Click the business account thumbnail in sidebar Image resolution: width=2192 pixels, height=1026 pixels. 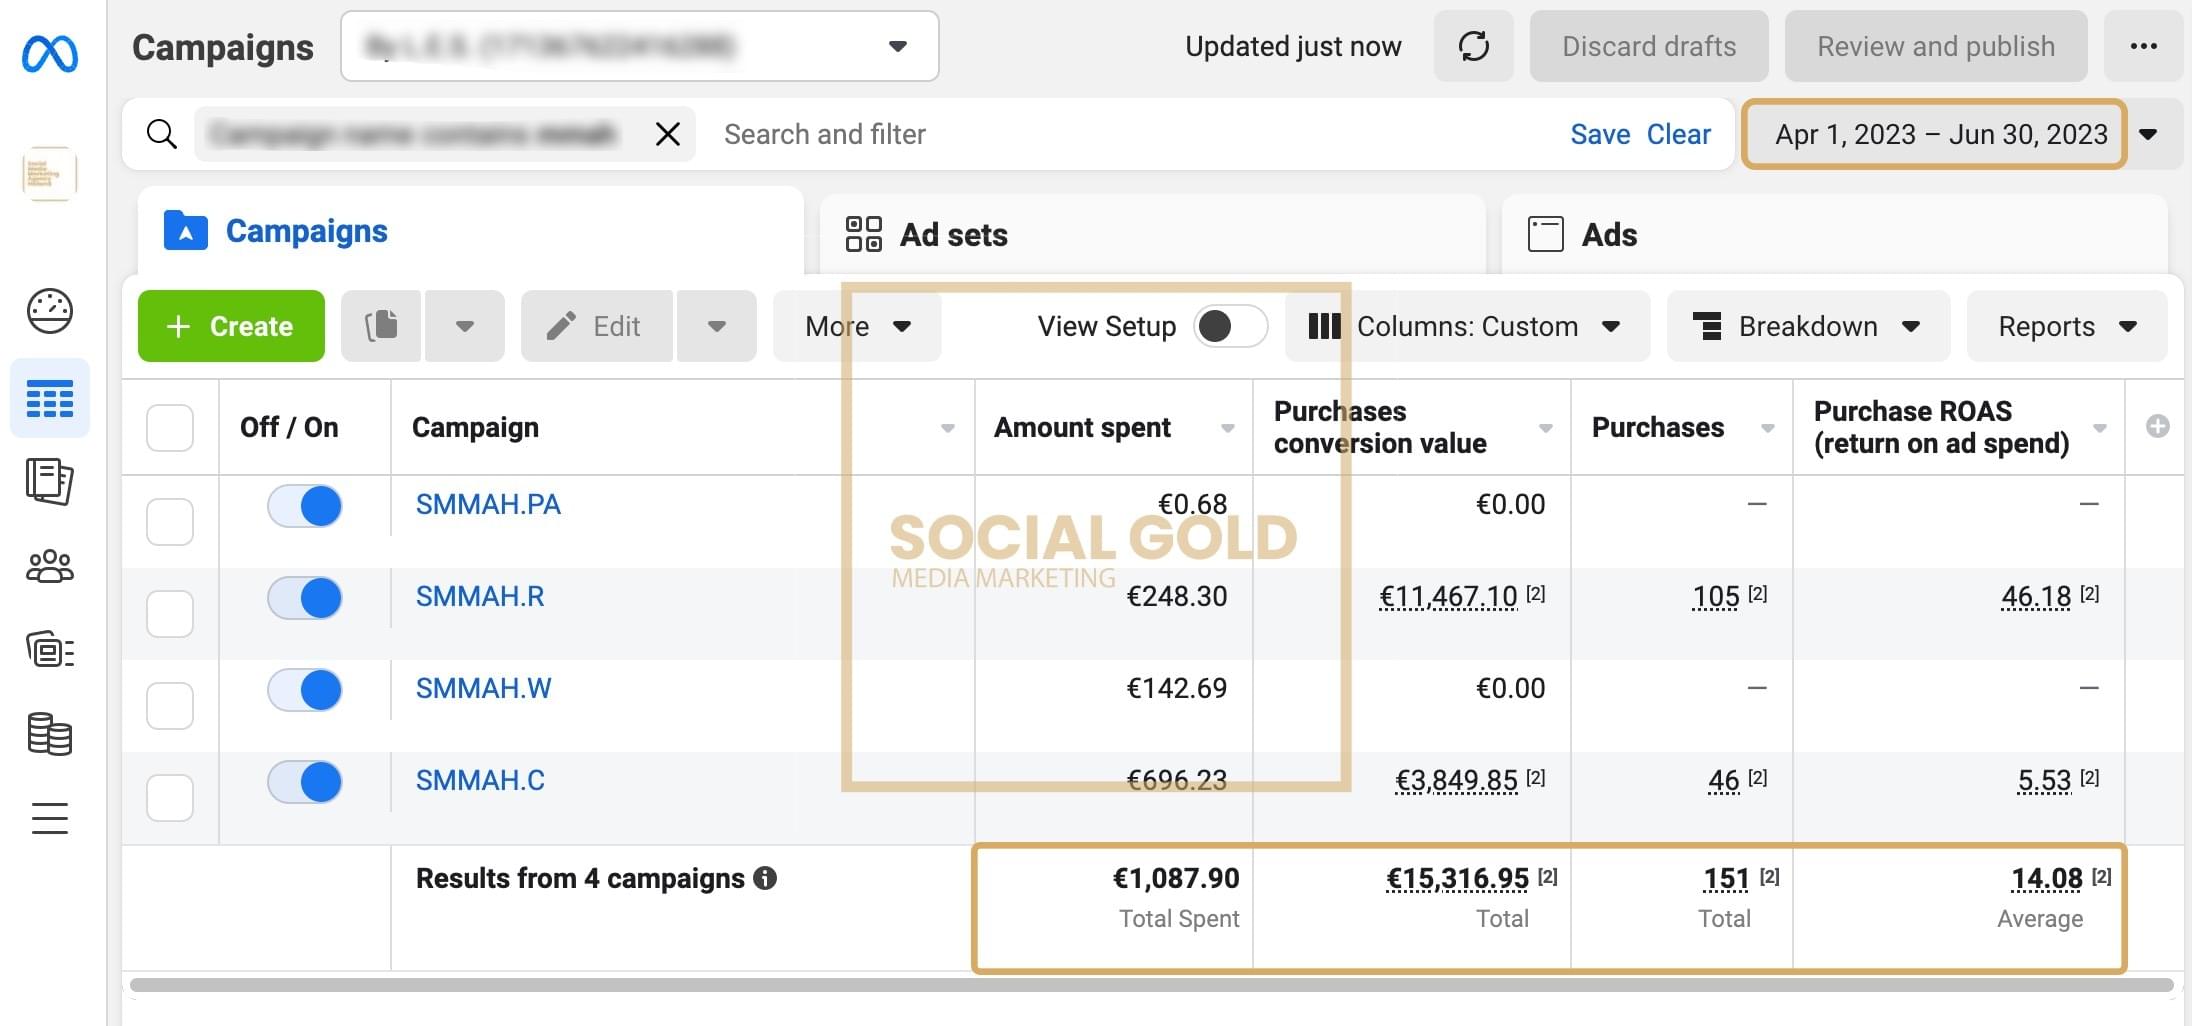[50, 174]
